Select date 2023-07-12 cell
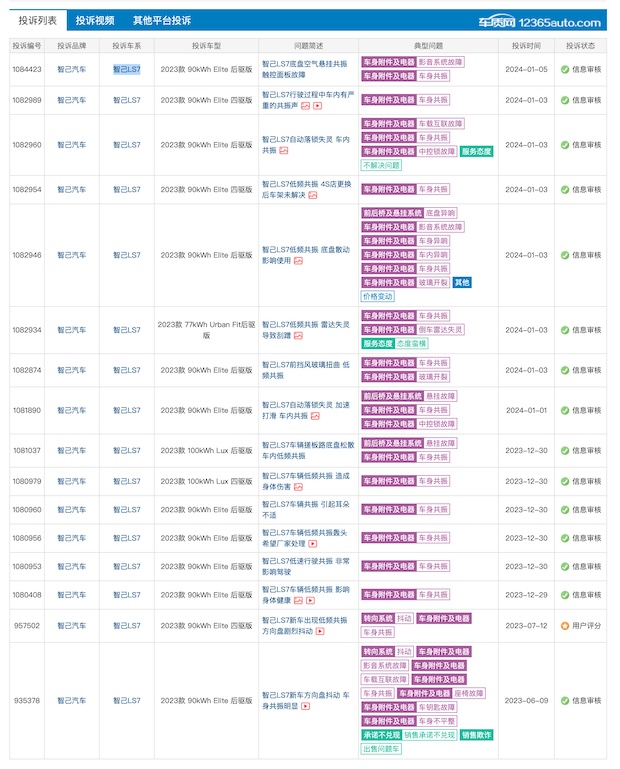The width and height of the screenshot is (620, 769). (526, 626)
